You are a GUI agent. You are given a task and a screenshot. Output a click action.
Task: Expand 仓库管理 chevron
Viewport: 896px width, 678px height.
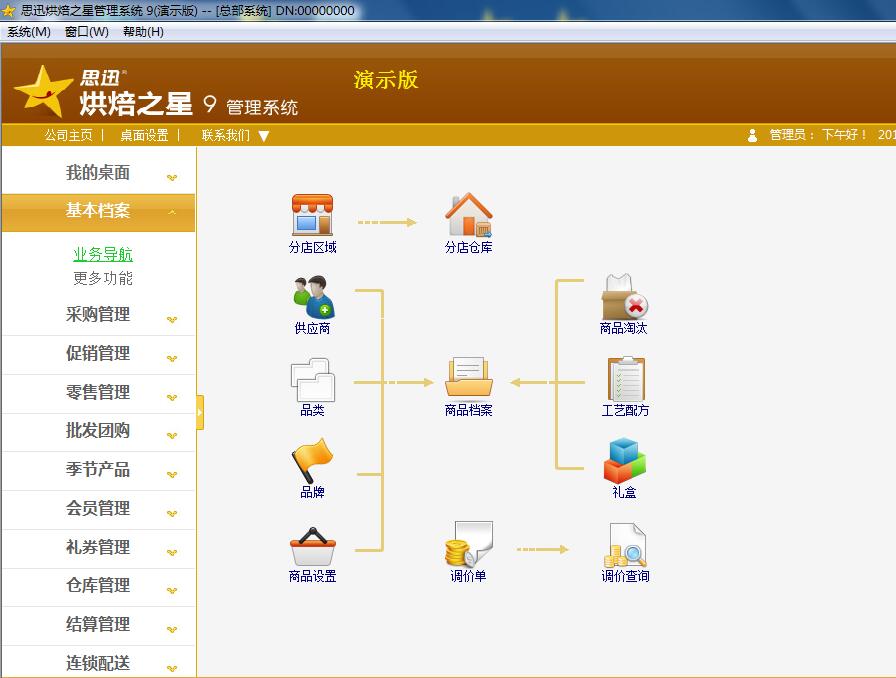click(x=171, y=591)
